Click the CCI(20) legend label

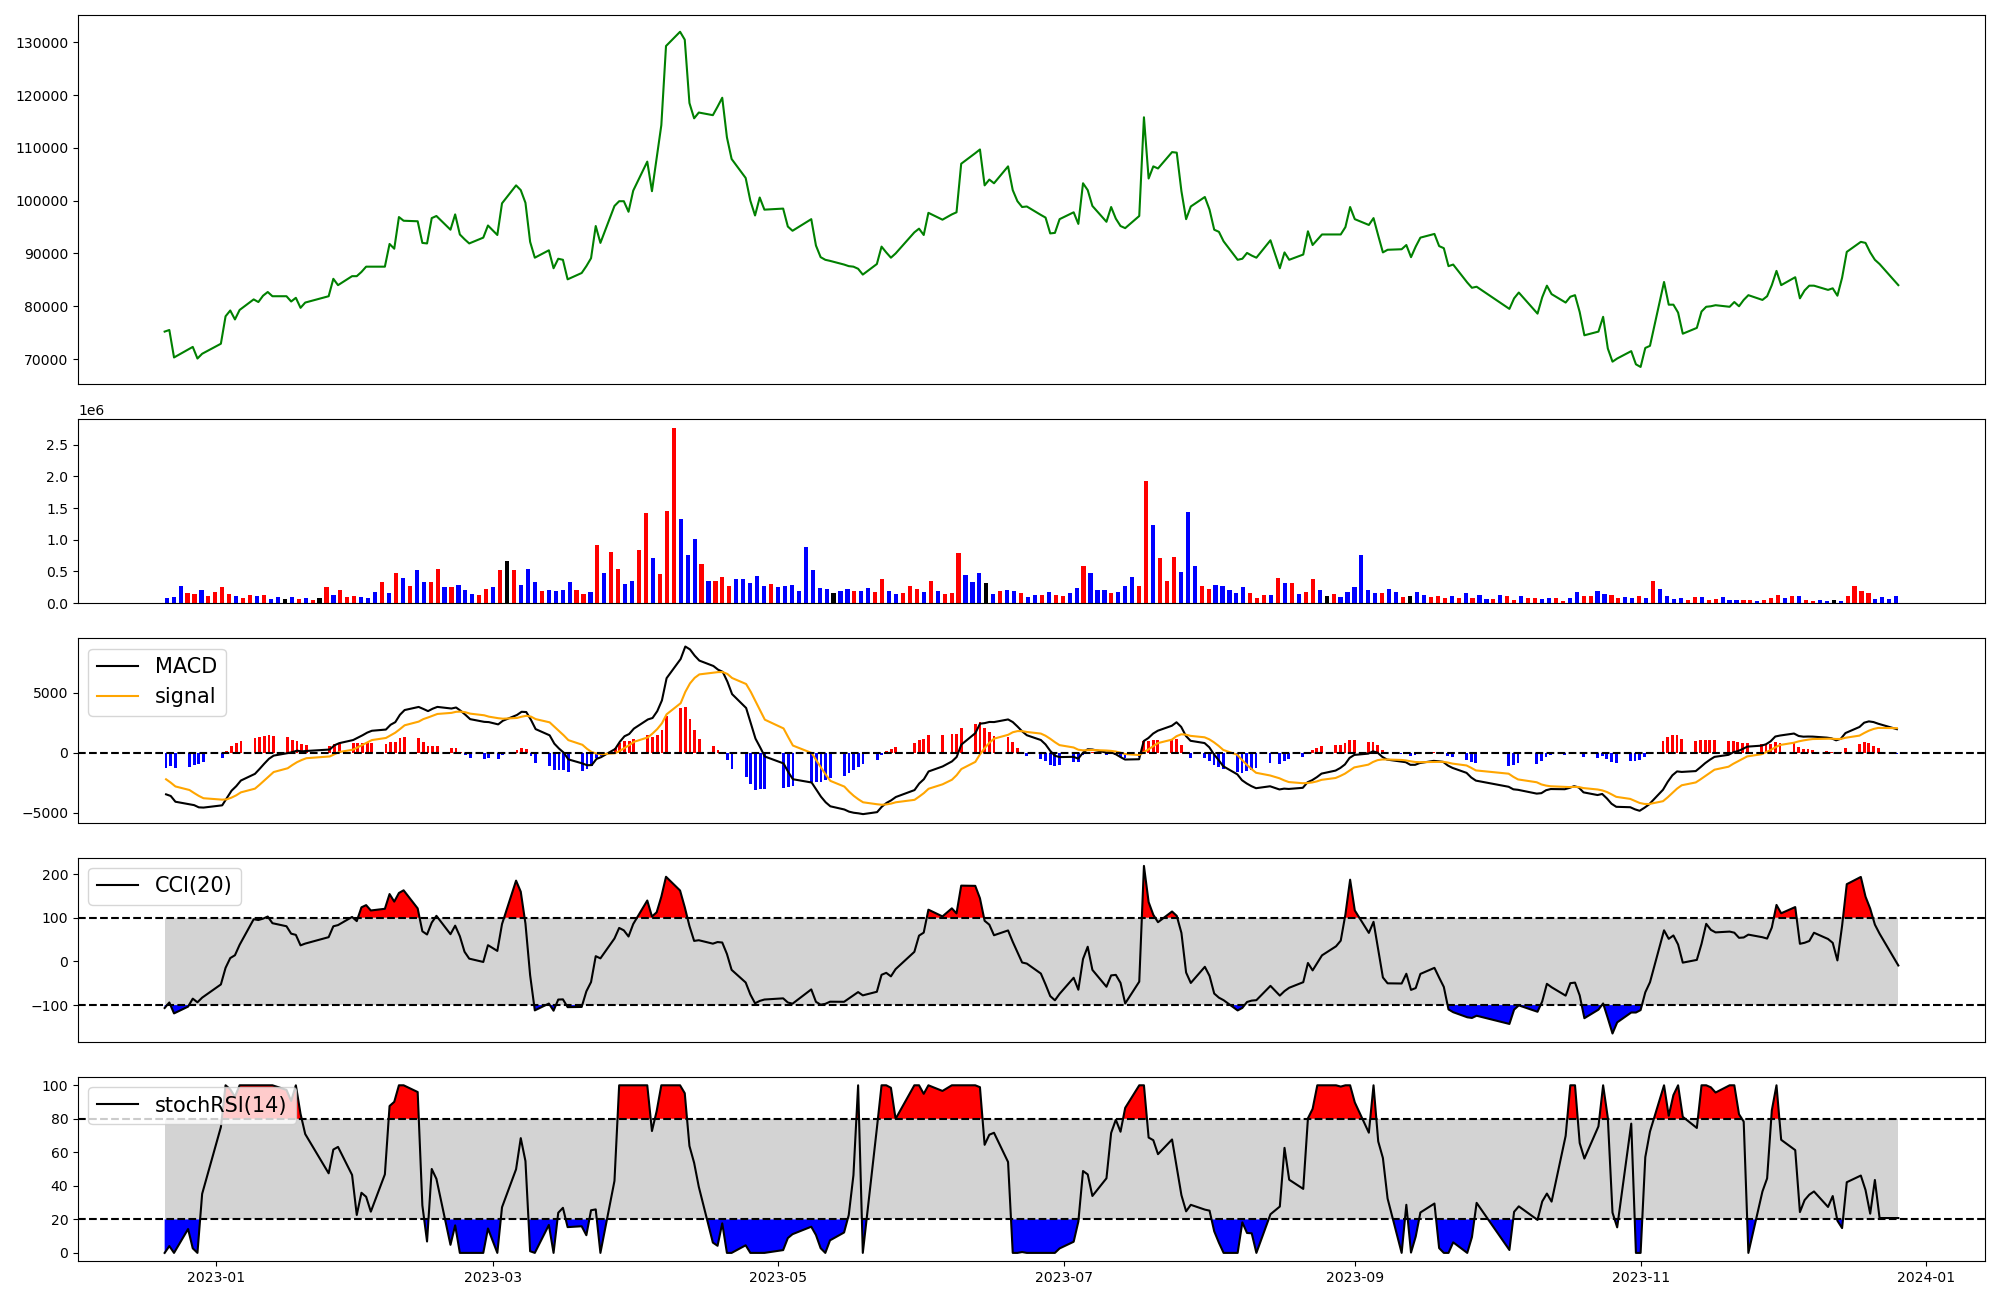[192, 885]
